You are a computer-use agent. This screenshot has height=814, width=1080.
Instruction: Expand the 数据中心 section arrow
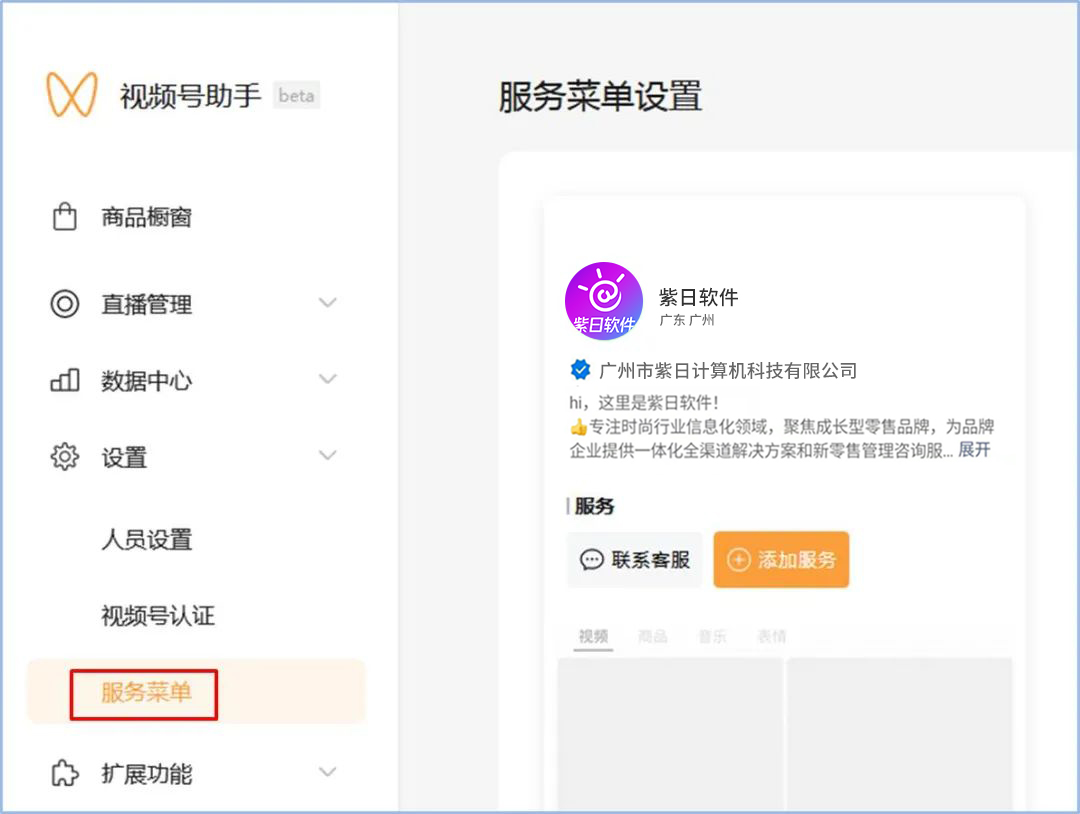[328, 379]
